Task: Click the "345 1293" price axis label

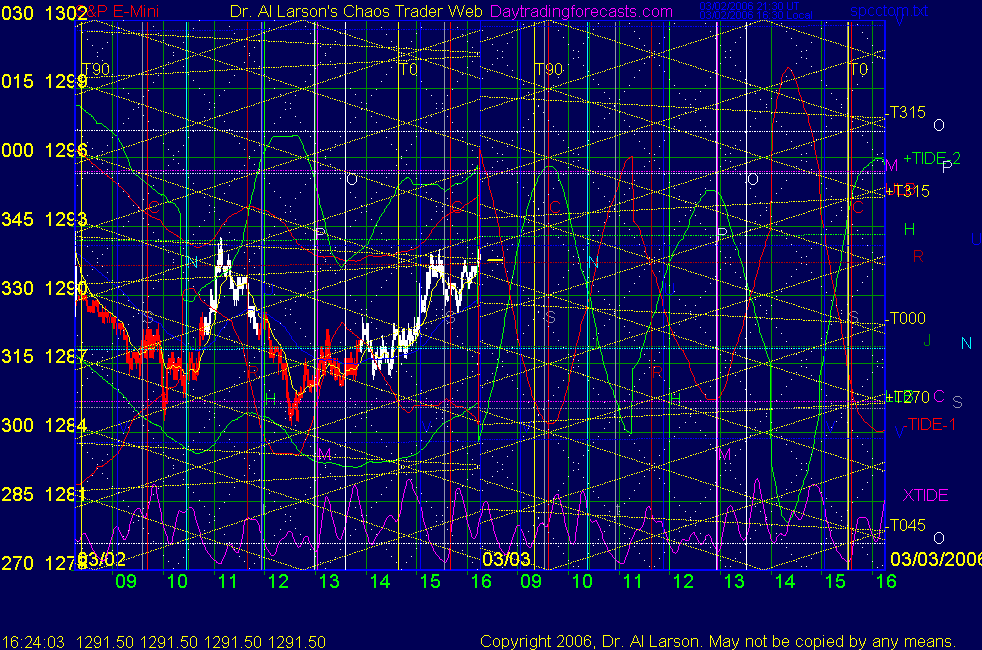Action: [x=44, y=220]
